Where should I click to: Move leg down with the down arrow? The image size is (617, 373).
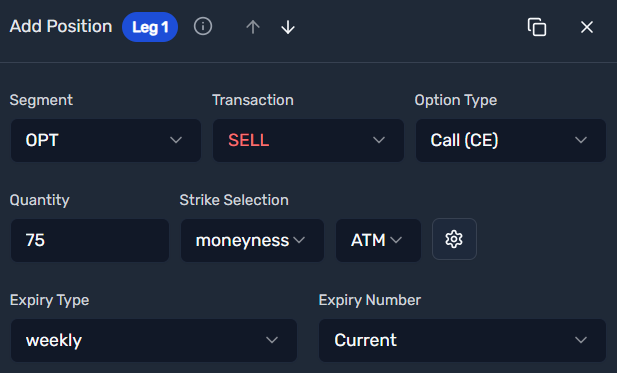tap(288, 27)
